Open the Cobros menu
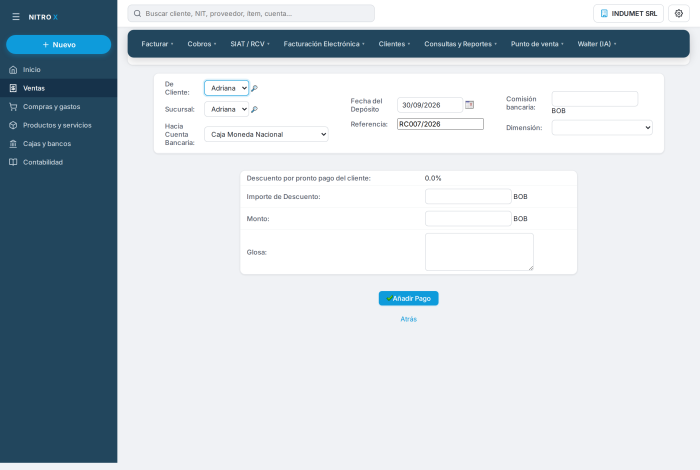This screenshot has height=470, width=700. [202, 44]
